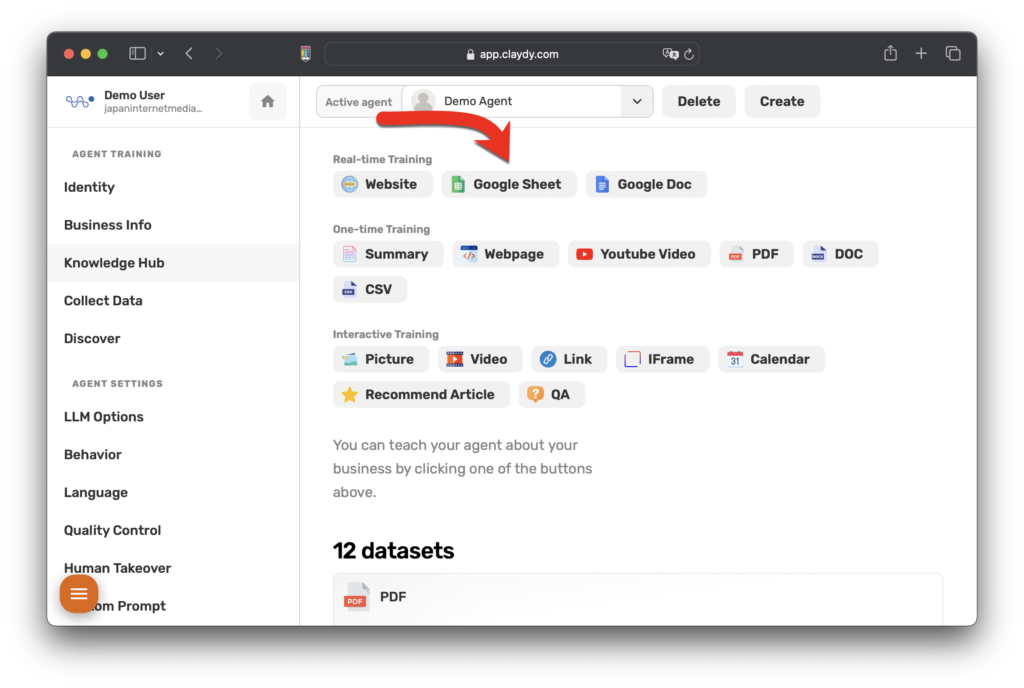Screen dimensions: 1024x688
Task: Toggle the Safari sidebar panel
Action: tap(138, 54)
